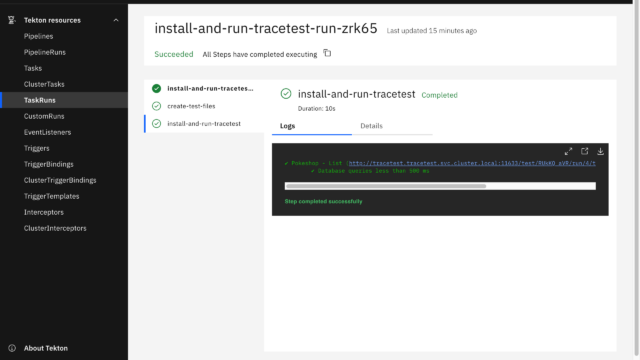This screenshot has width=640, height=360.
Task: Open TriggerTemplates in the sidebar
Action: tap(51, 196)
